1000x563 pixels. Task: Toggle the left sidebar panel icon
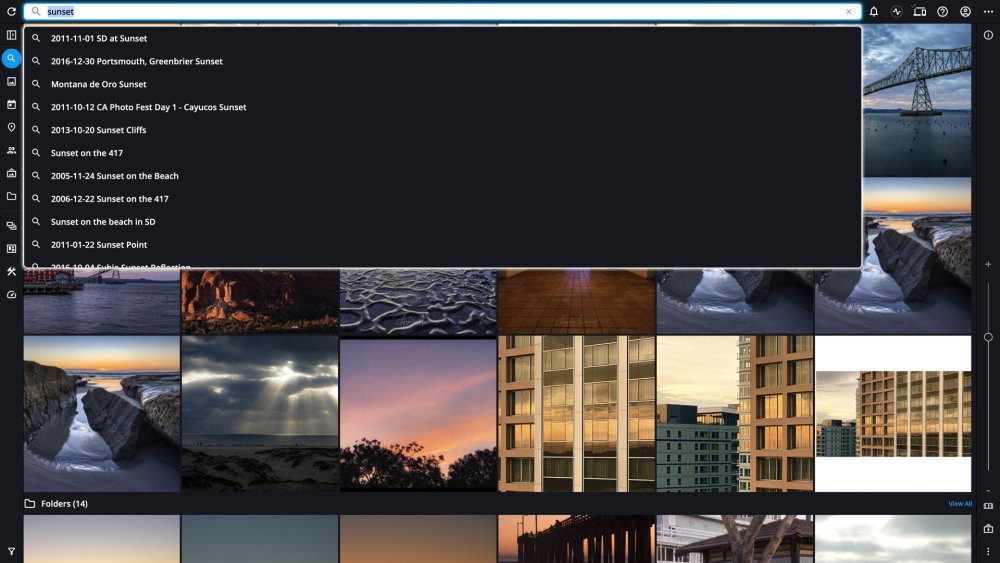tap(11, 35)
